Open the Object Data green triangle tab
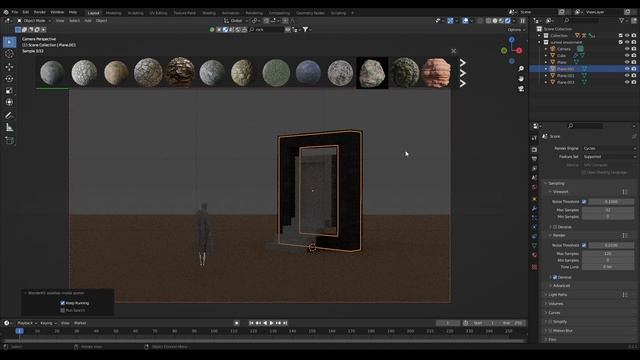 [534, 246]
